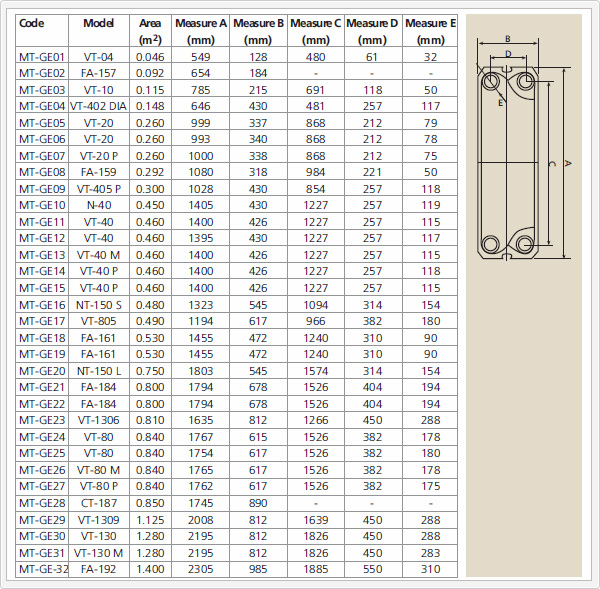Click the Measure A (mm) column header
600x589 pixels.
[201, 31]
